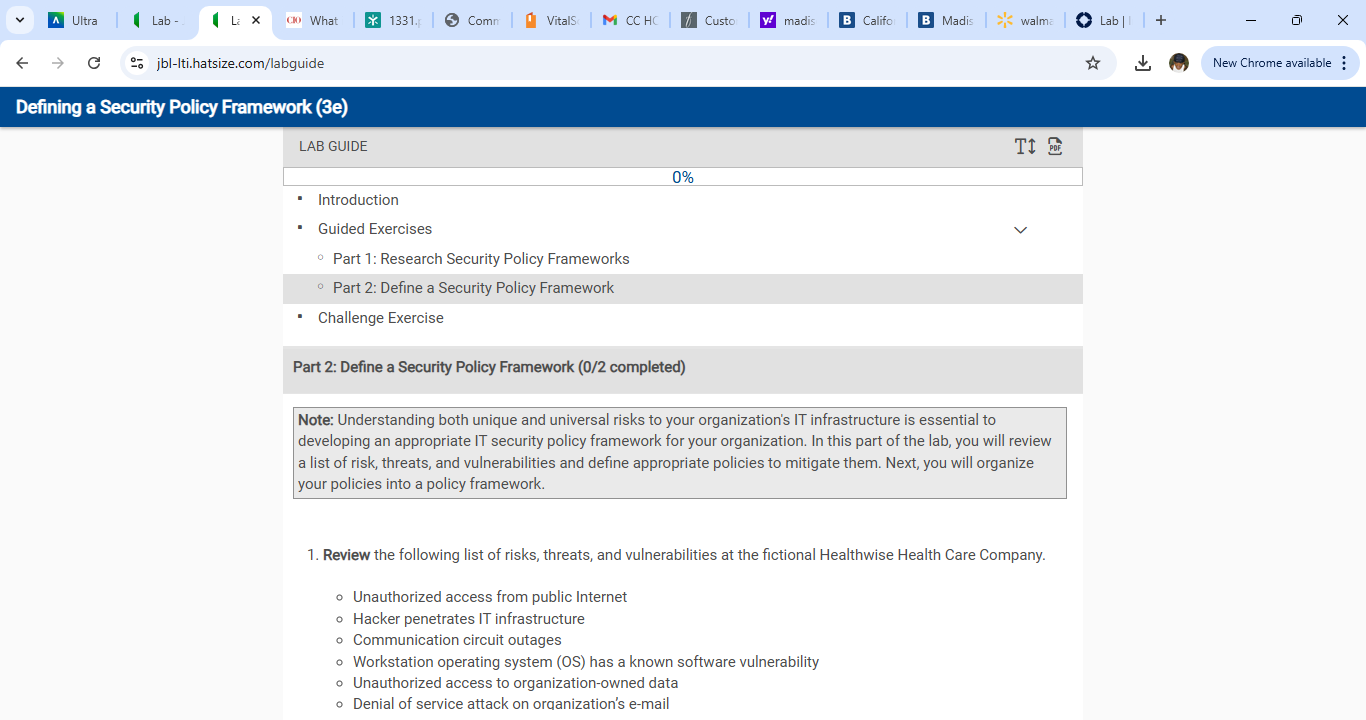Open the Guided Exercises section

coord(375,229)
